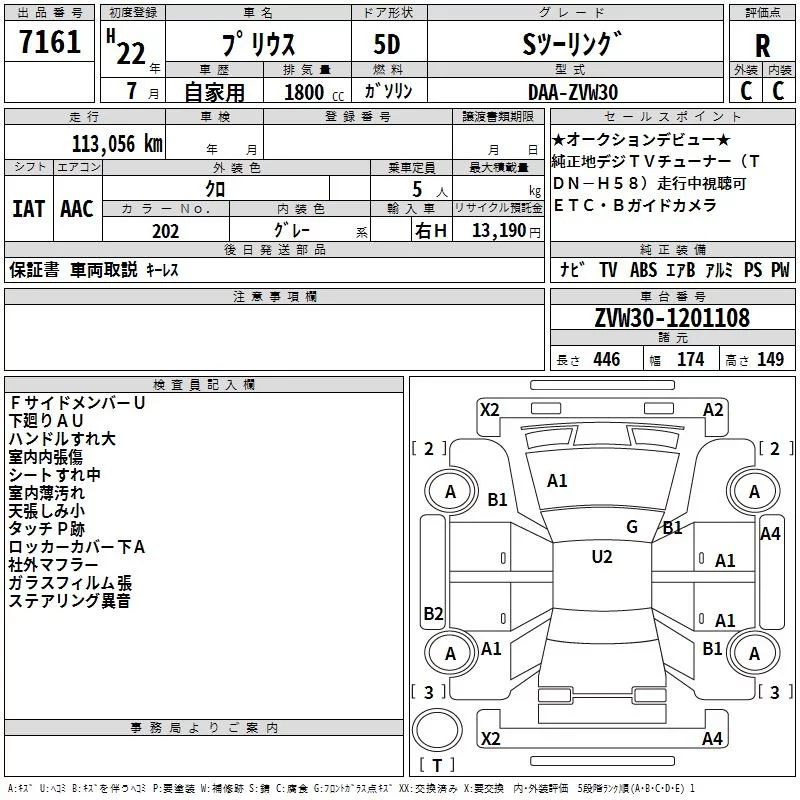Click the U2 roof mark on diagram
Screen dimensions: 800x800
tap(602, 557)
